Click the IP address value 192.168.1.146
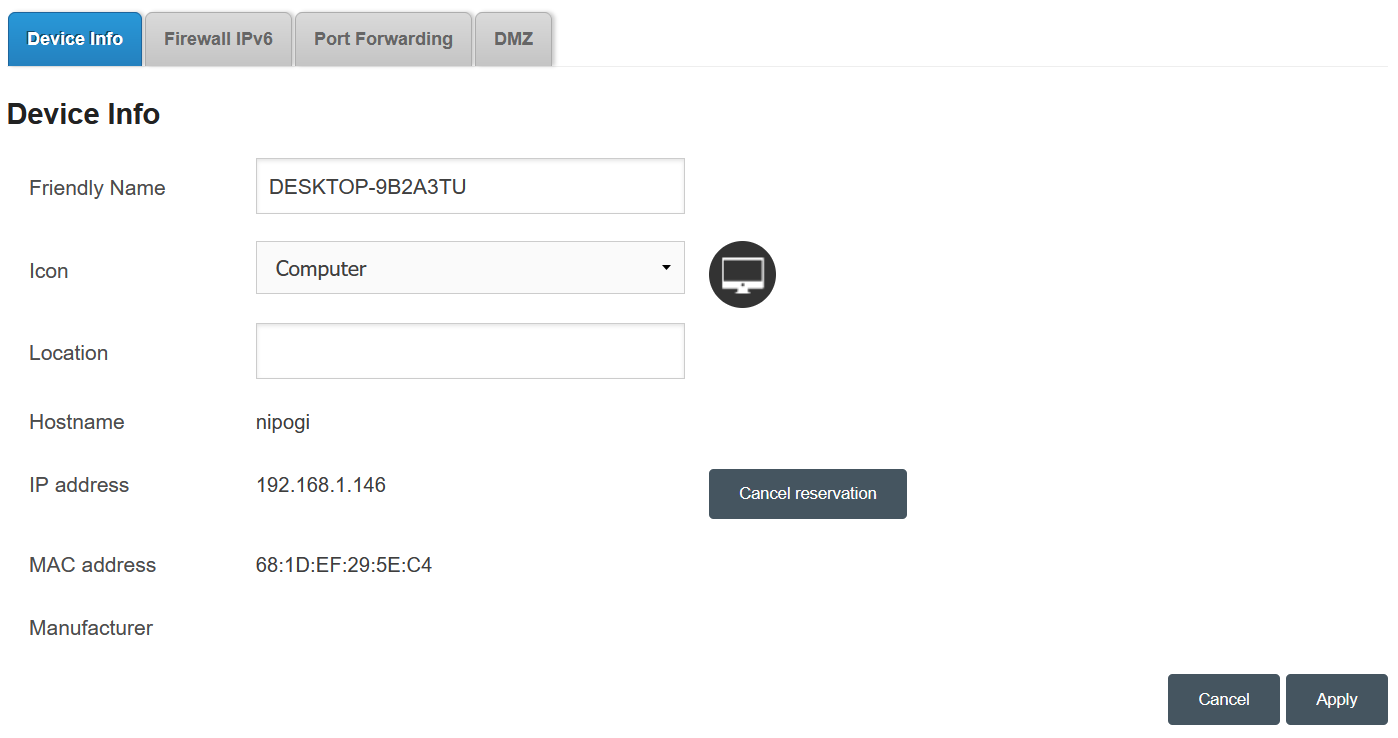This screenshot has height=738, width=1398. 321,485
